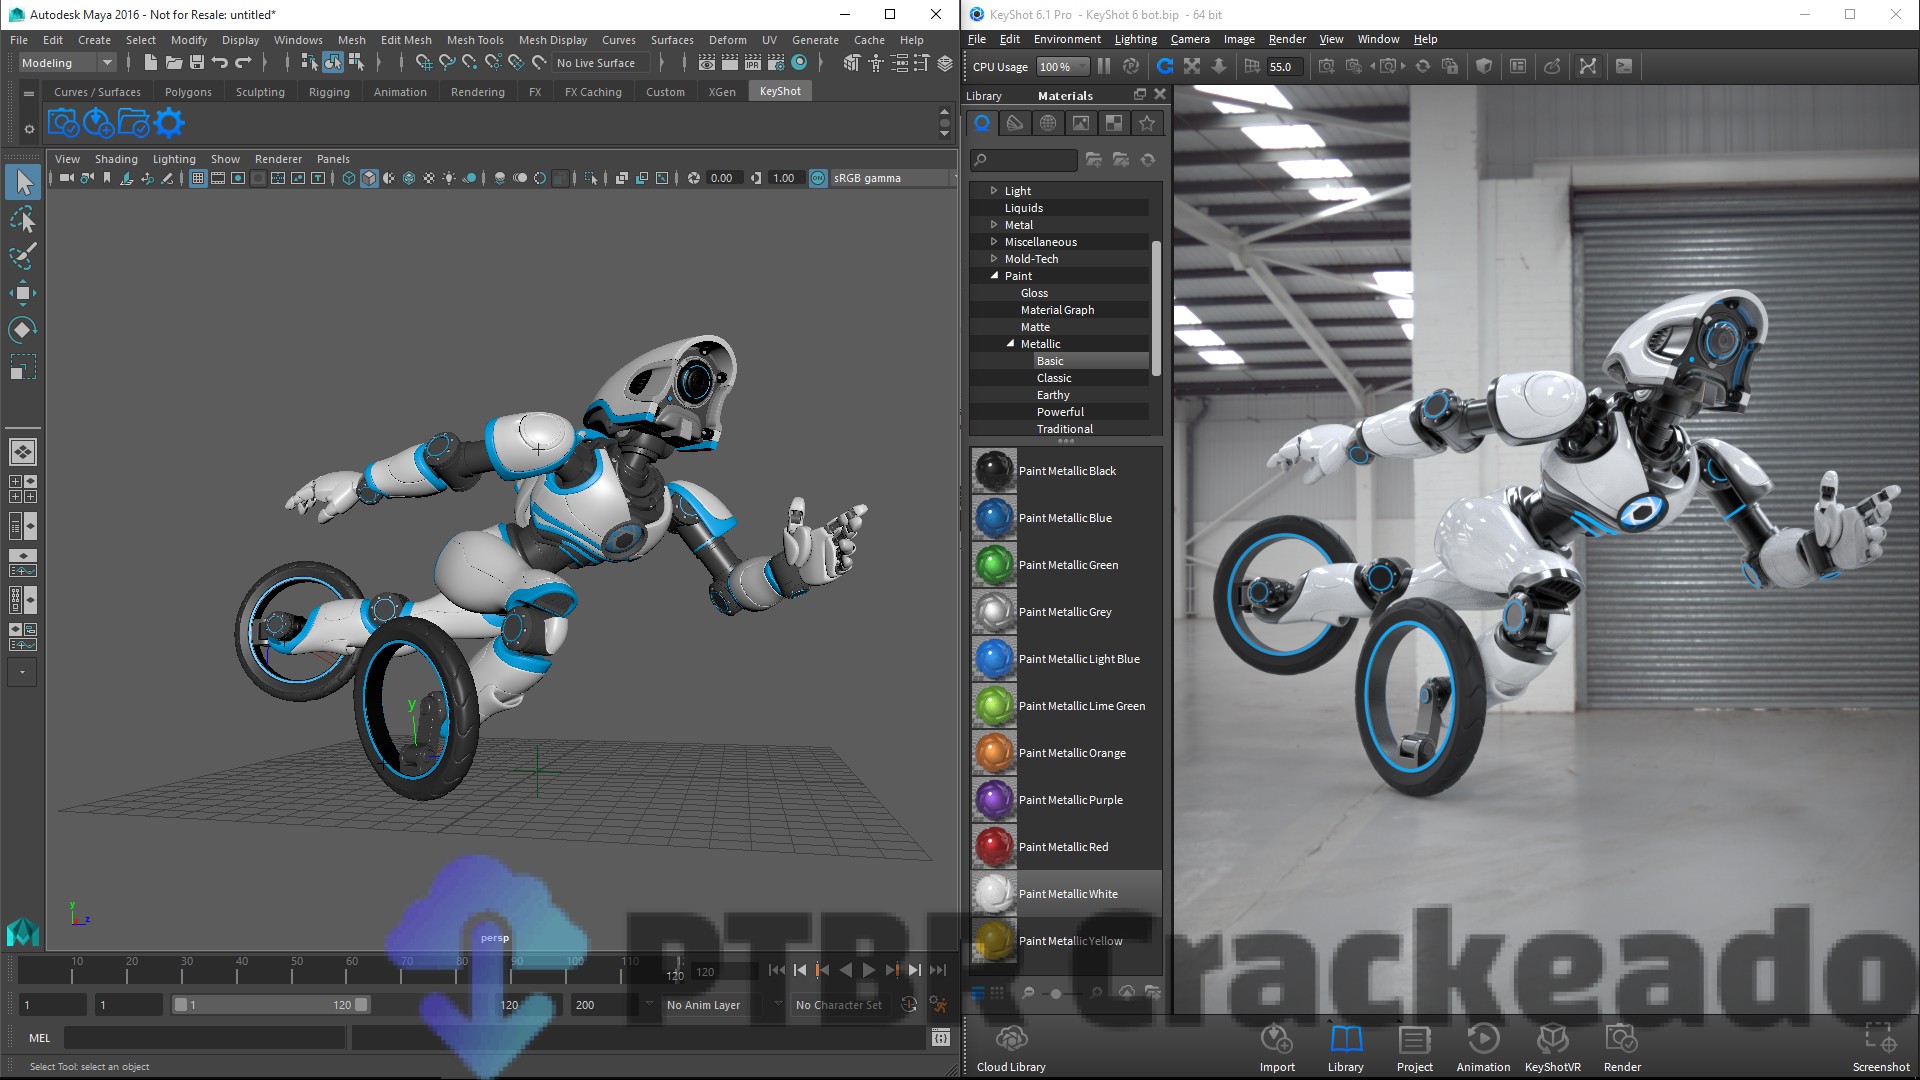Select Favorites star icon in library
The height and width of the screenshot is (1080, 1920).
coord(1147,123)
